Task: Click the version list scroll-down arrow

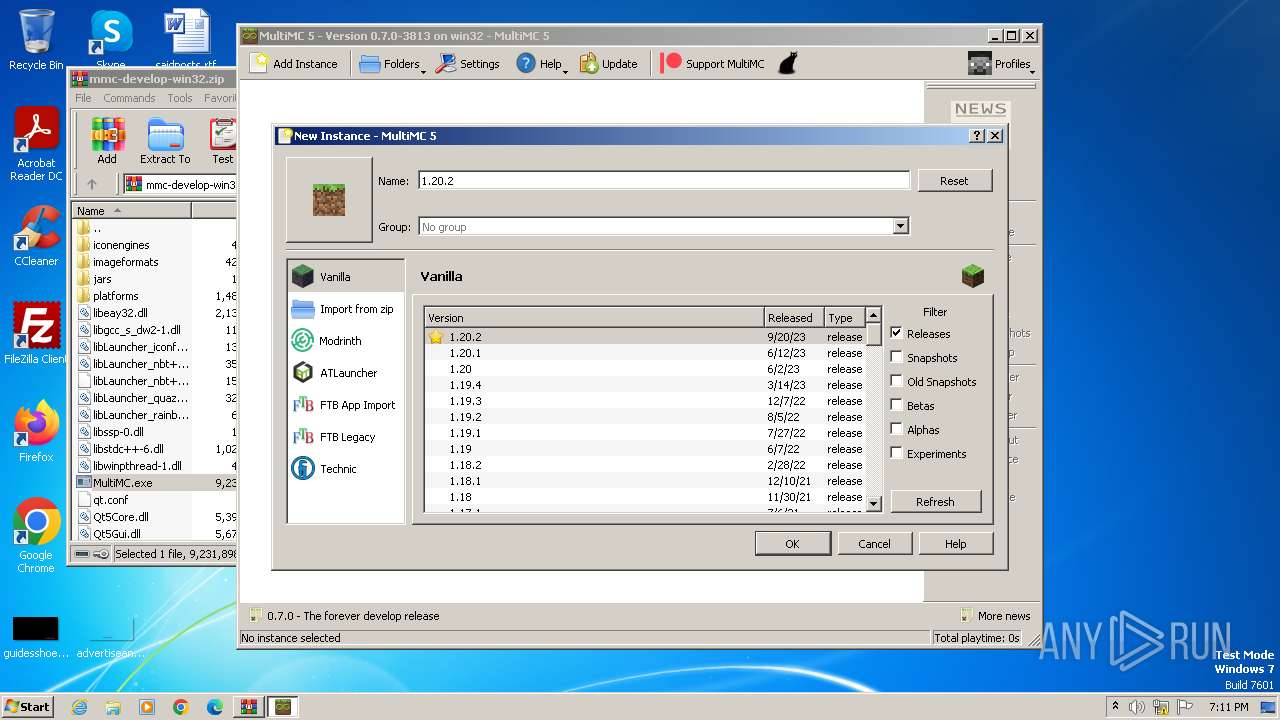Action: pyautogui.click(x=874, y=504)
